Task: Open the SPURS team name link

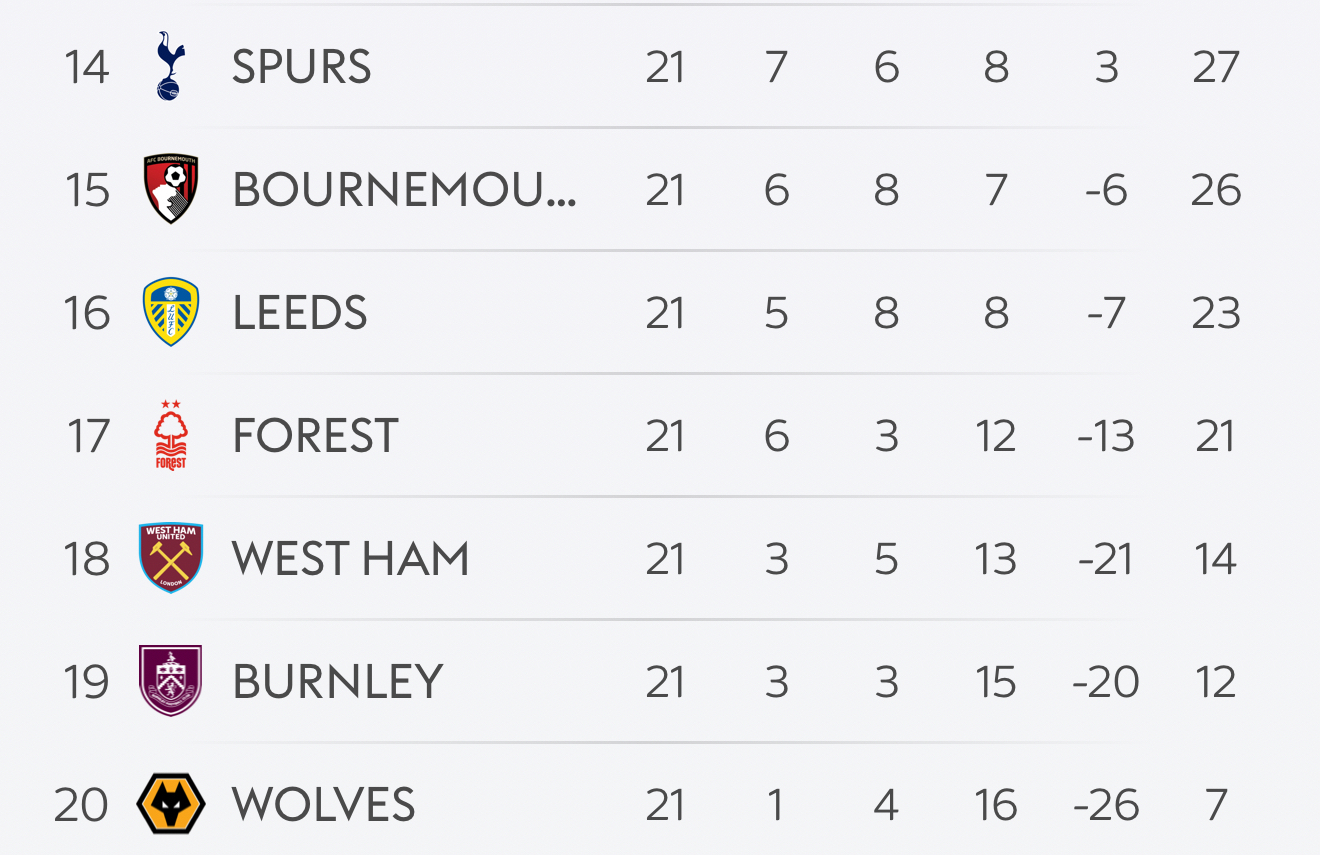Action: click(301, 67)
